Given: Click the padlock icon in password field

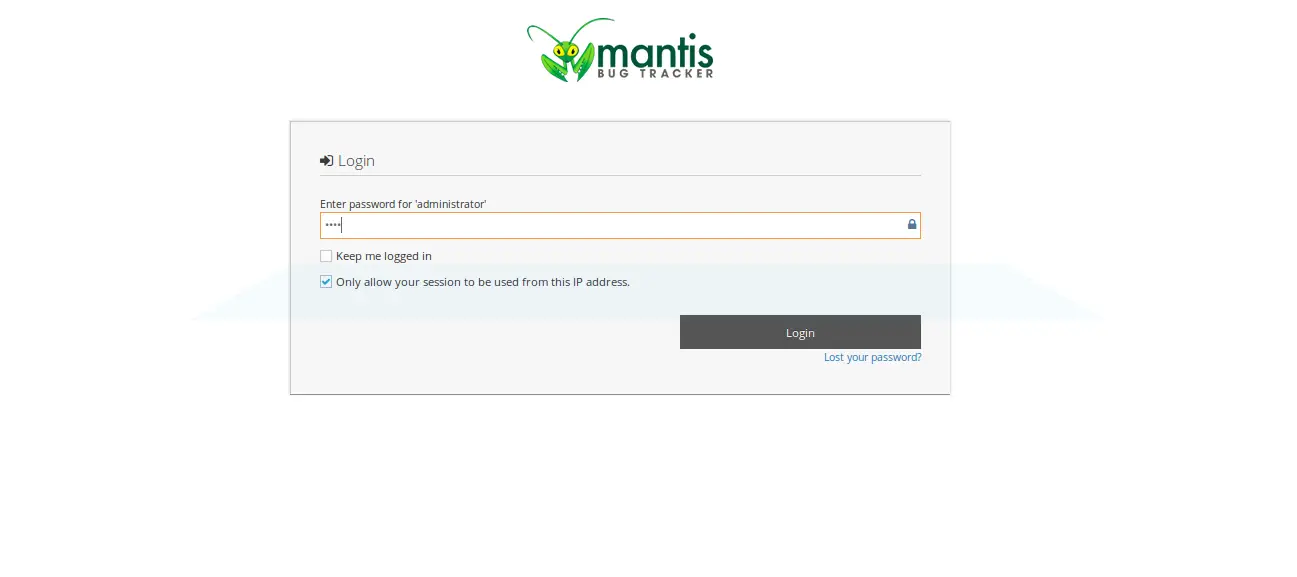Looking at the screenshot, I should point(912,225).
